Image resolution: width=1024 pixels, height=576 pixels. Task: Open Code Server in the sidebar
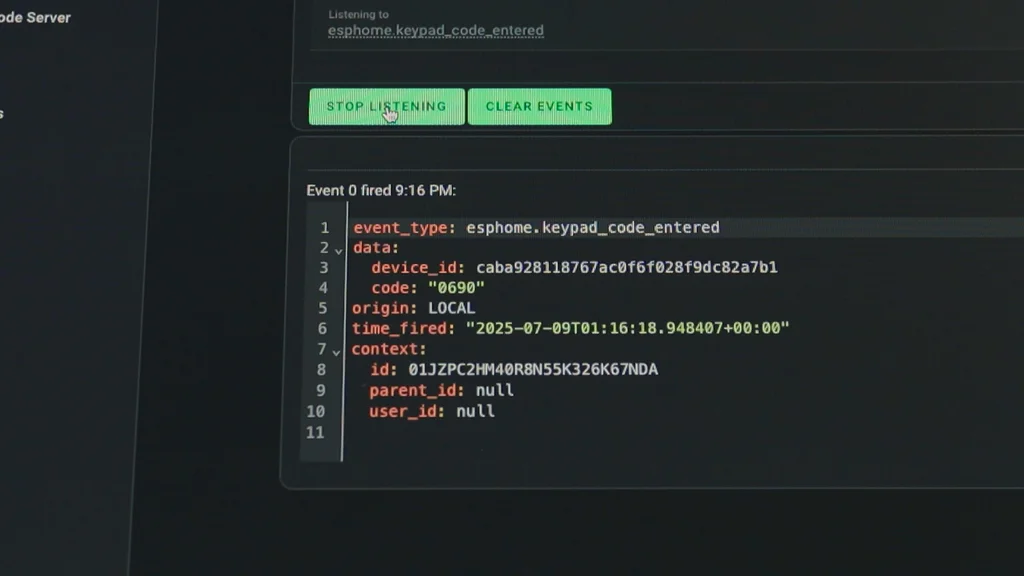pyautogui.click(x=35, y=18)
